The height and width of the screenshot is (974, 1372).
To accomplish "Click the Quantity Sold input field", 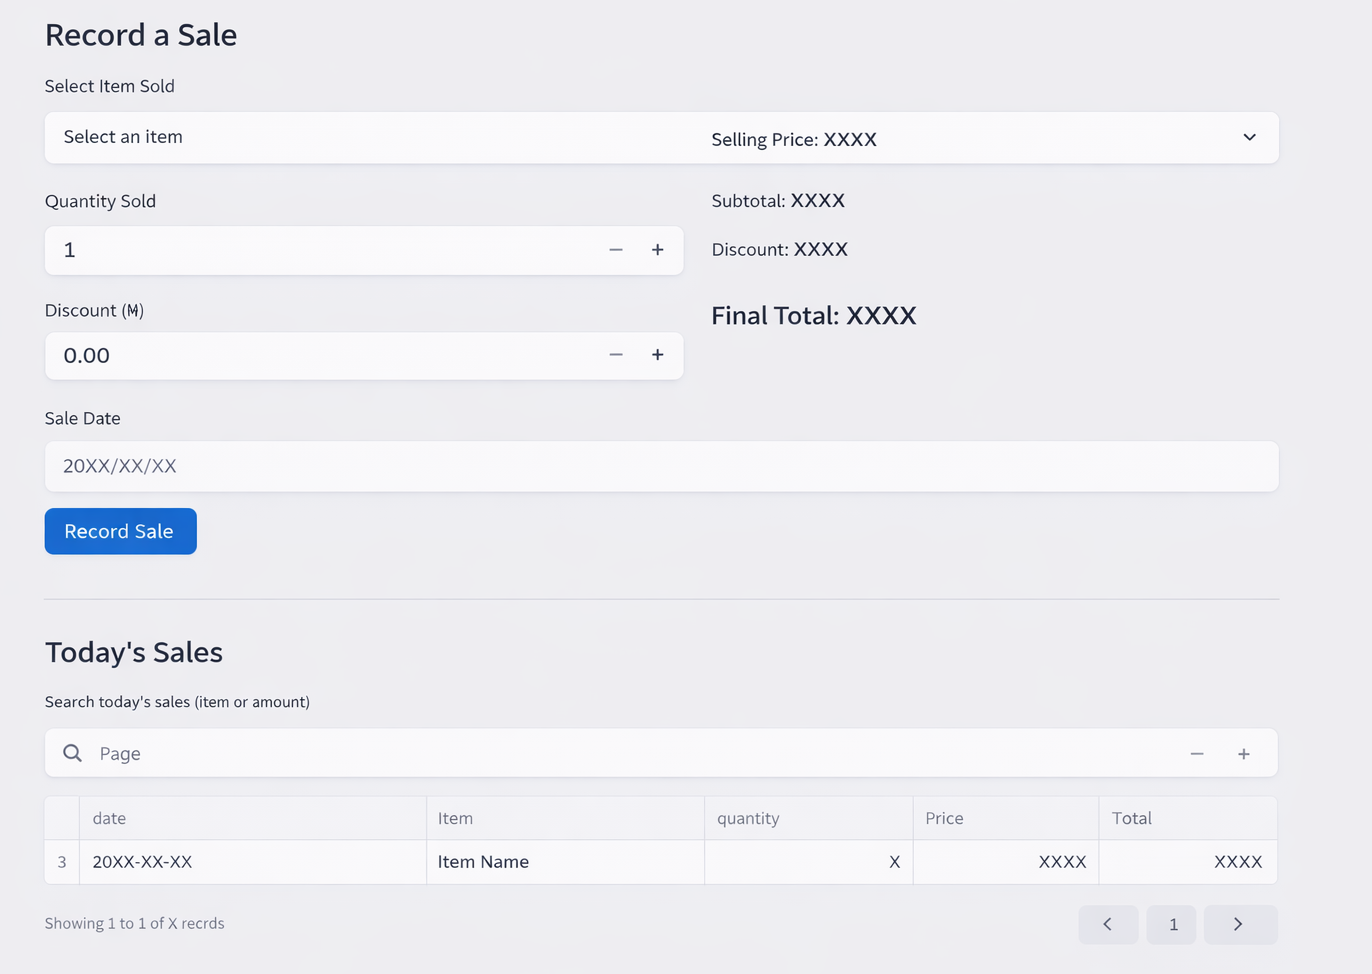I will pos(320,250).
